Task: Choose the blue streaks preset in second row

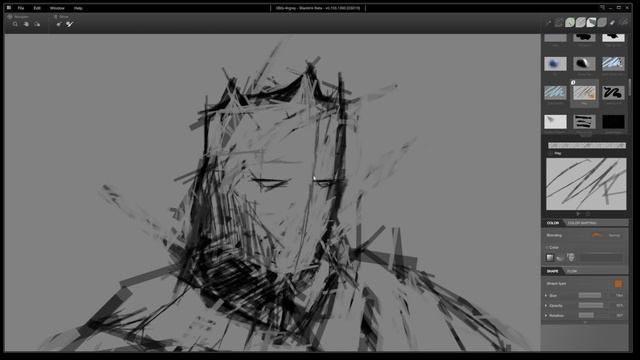Action: coord(613,64)
